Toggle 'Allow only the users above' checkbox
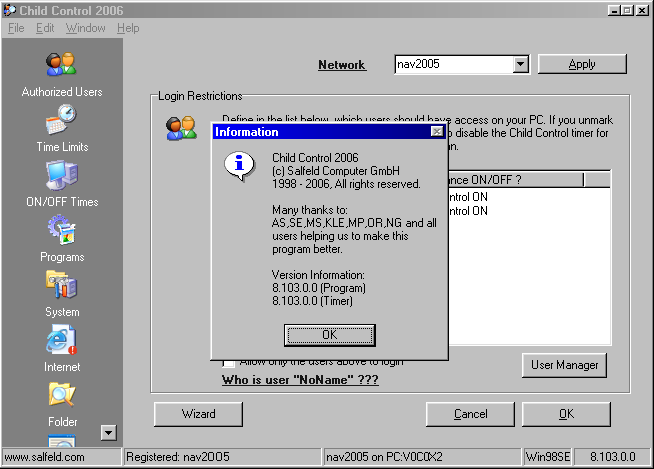 point(229,362)
